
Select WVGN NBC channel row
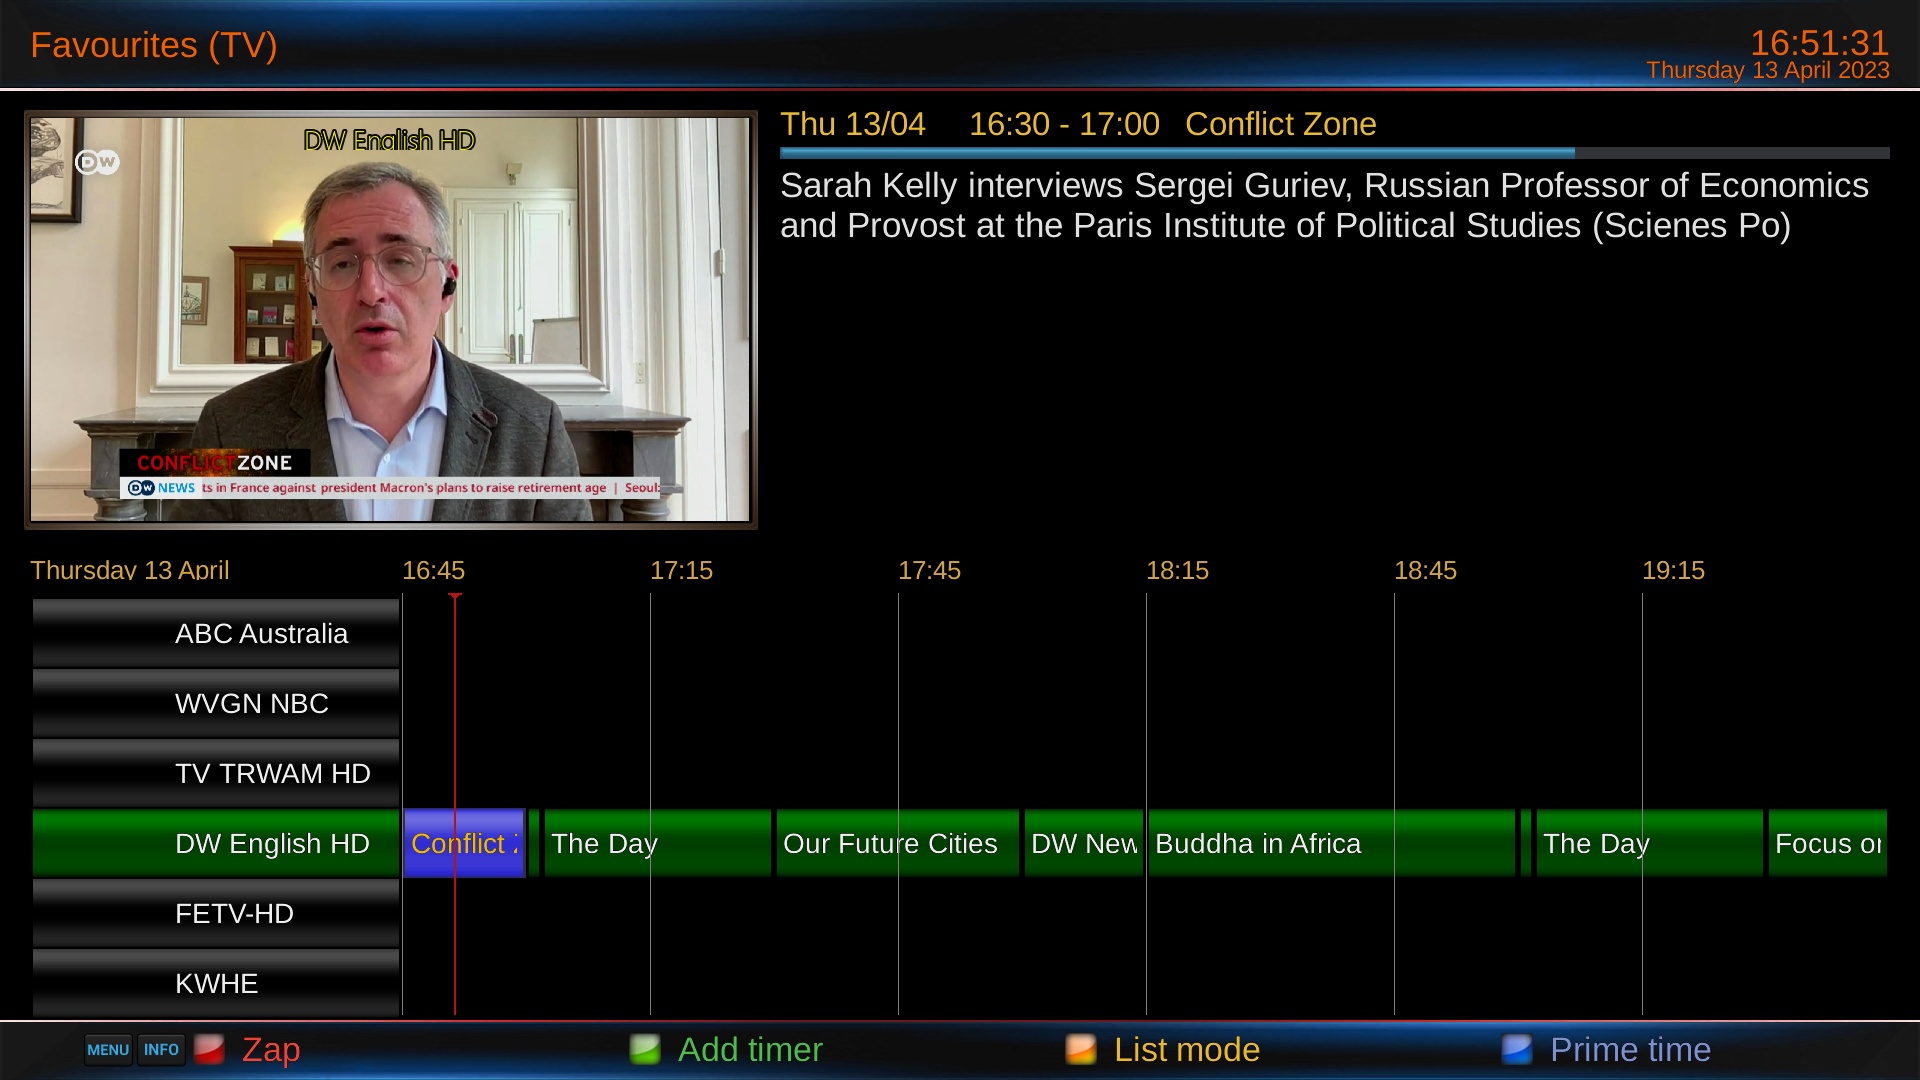click(x=216, y=703)
